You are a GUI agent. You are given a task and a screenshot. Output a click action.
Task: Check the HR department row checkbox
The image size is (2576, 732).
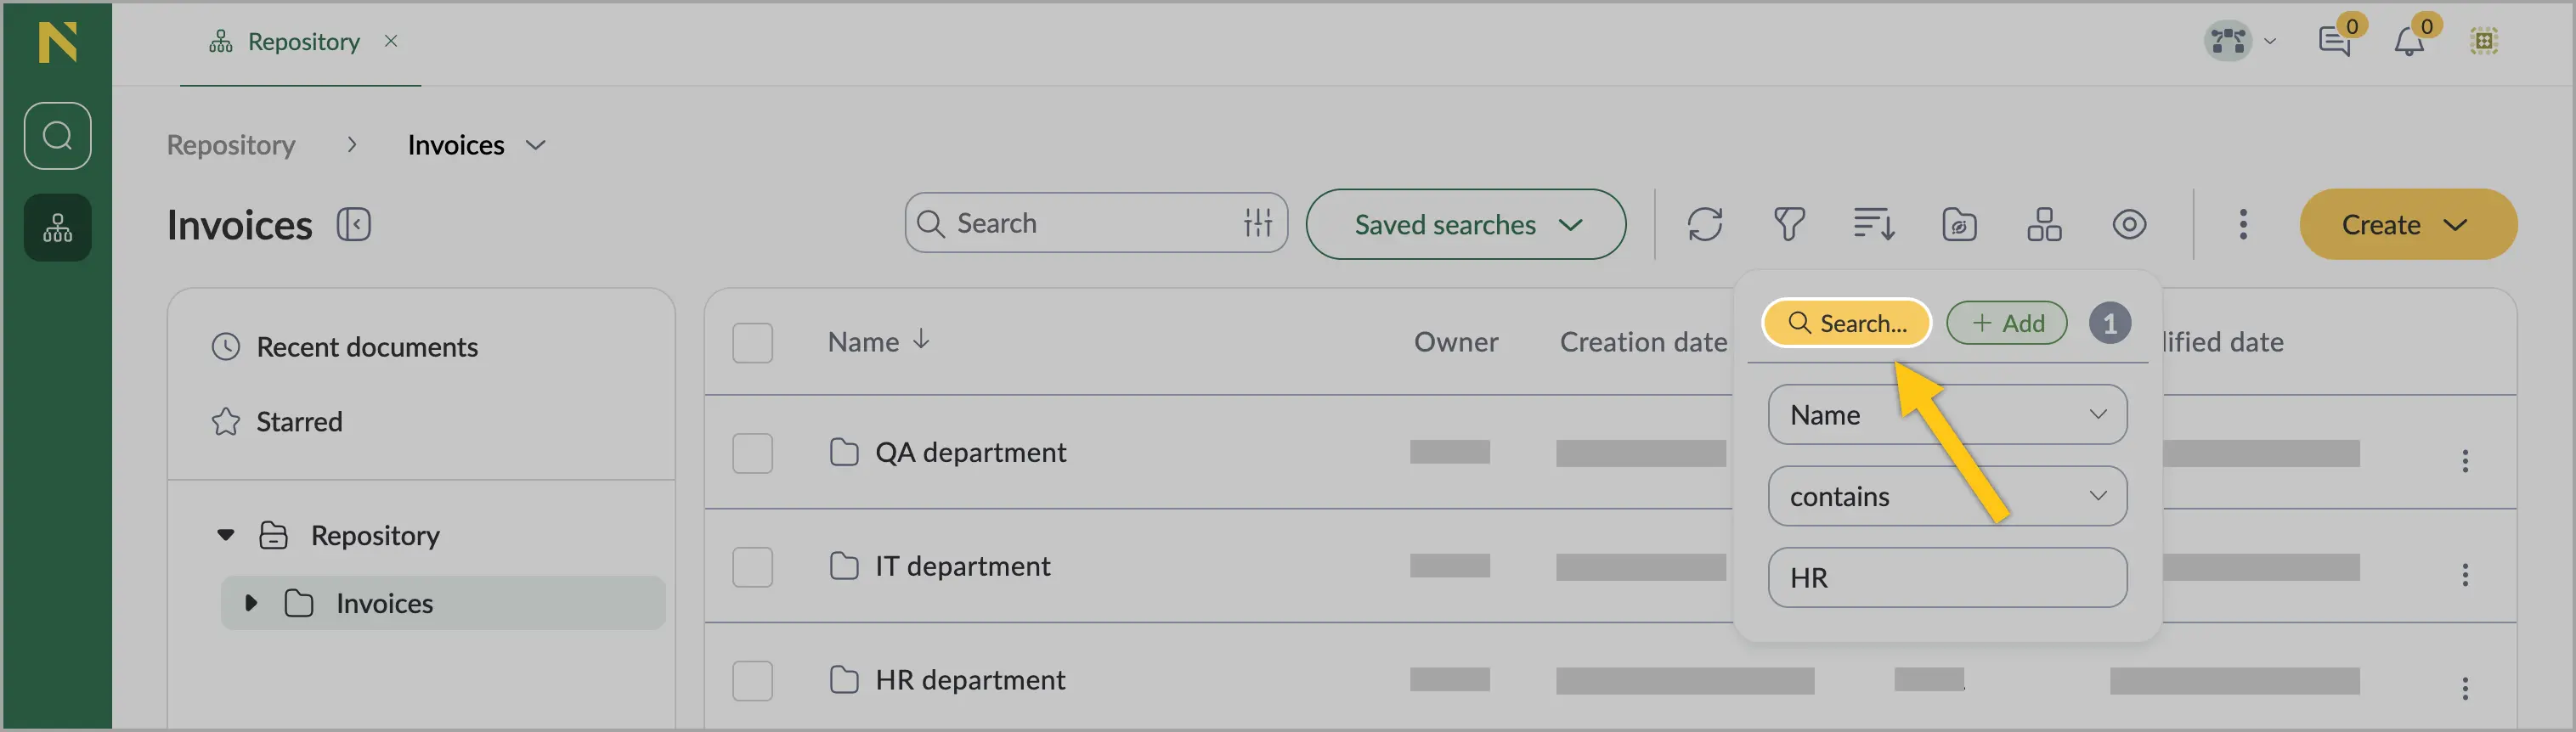click(x=752, y=681)
